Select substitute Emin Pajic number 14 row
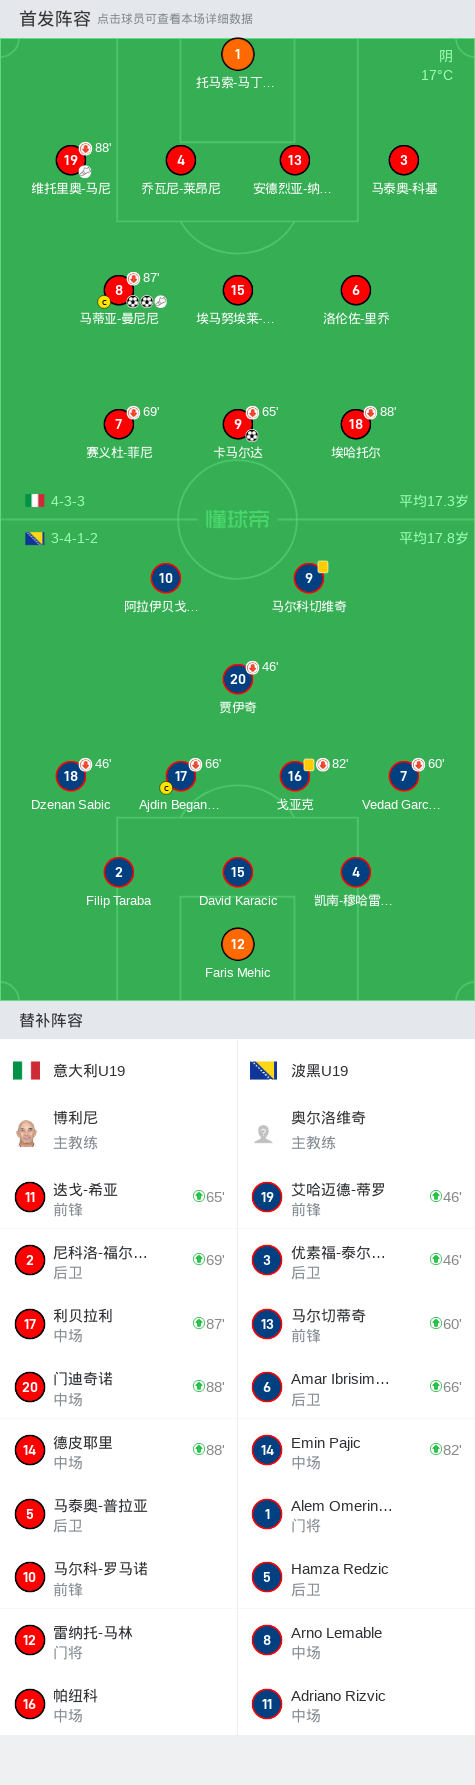This screenshot has width=475, height=1785. [356, 1450]
